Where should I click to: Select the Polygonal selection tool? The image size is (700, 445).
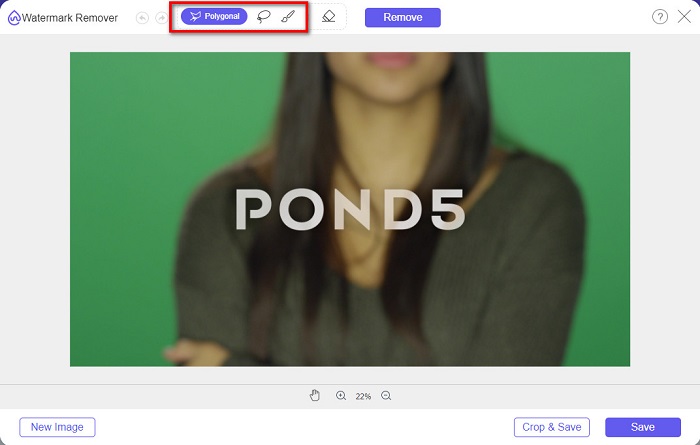click(214, 17)
